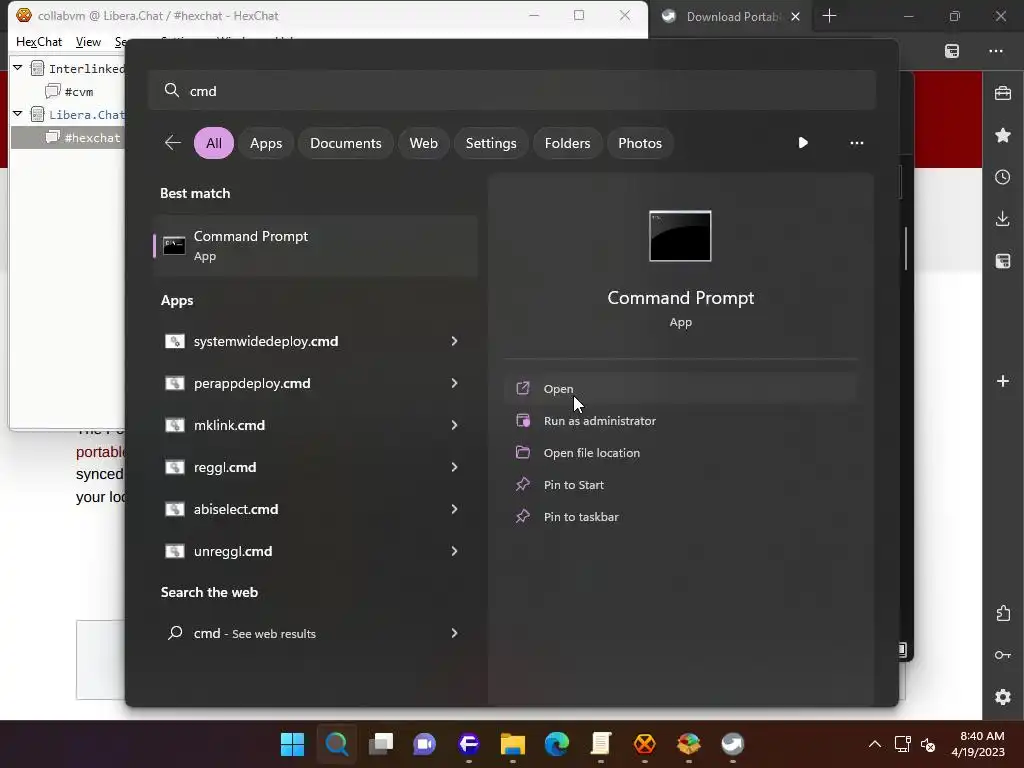Switch to the Documents filter tab

[x=345, y=143]
